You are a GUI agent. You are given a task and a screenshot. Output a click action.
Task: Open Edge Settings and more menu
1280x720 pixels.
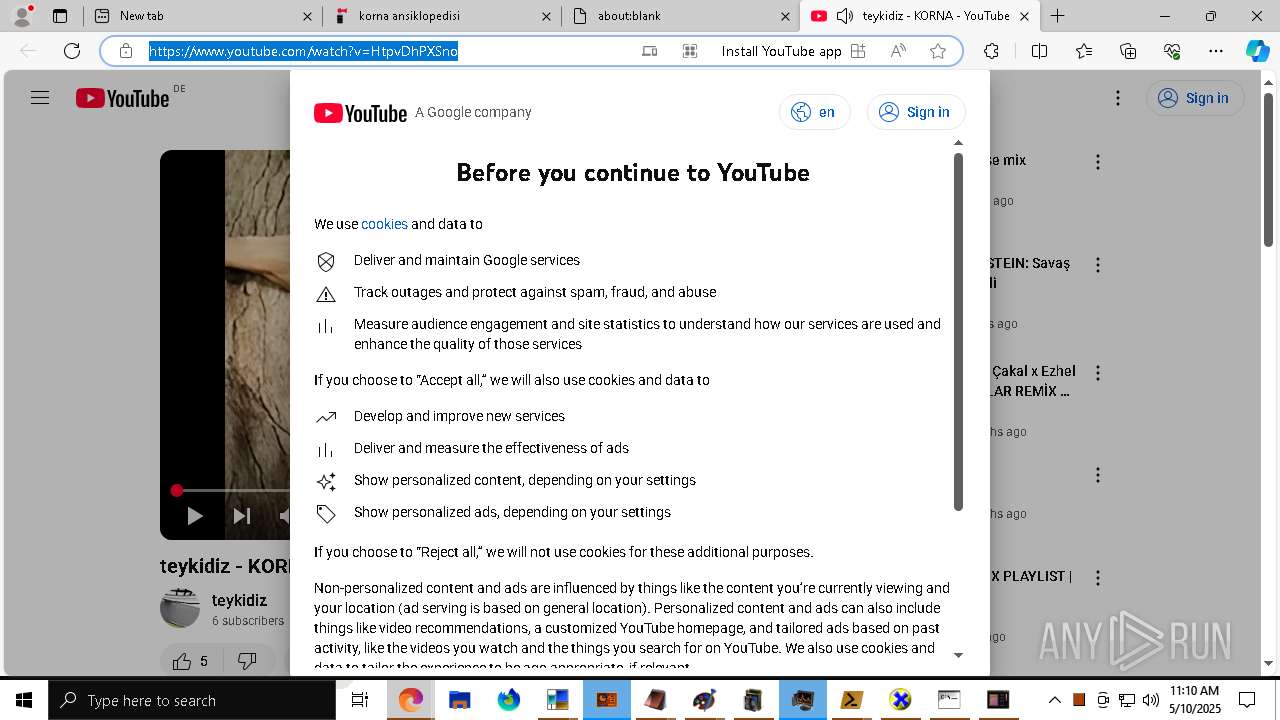tap(1216, 51)
